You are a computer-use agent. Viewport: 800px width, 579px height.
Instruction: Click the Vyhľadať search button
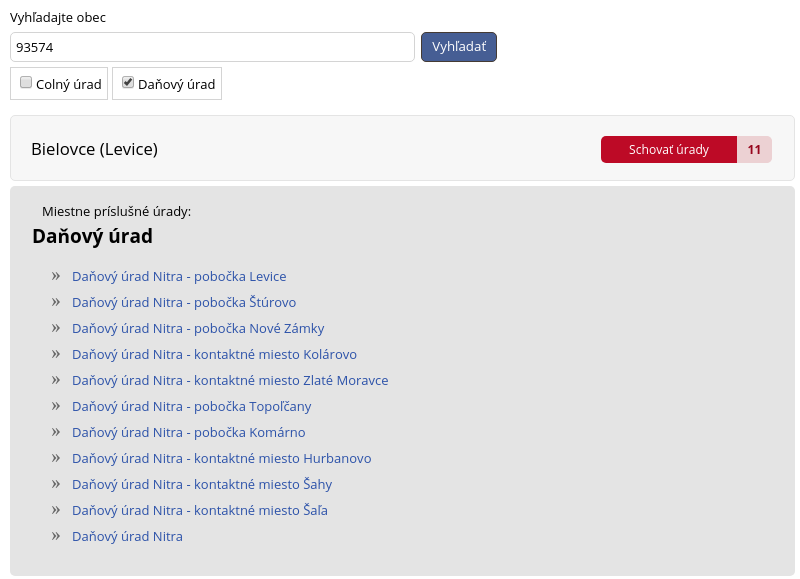click(458, 47)
